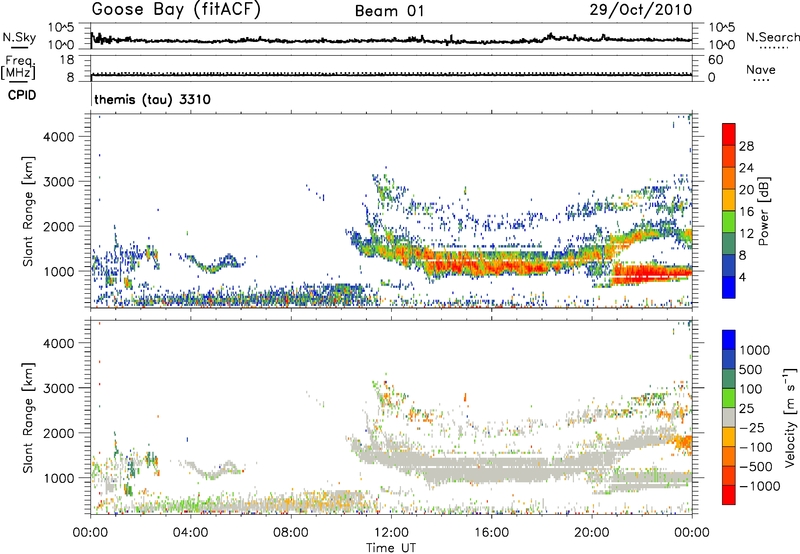Screen dimensions: 800x554
Task: Click the '60' tick on the Nave axis
Action: coord(715,60)
